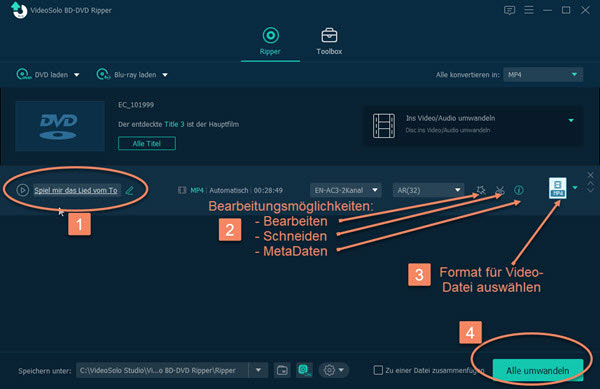The height and width of the screenshot is (389, 600).
Task: Click the DVD laden button
Action: pos(42,75)
